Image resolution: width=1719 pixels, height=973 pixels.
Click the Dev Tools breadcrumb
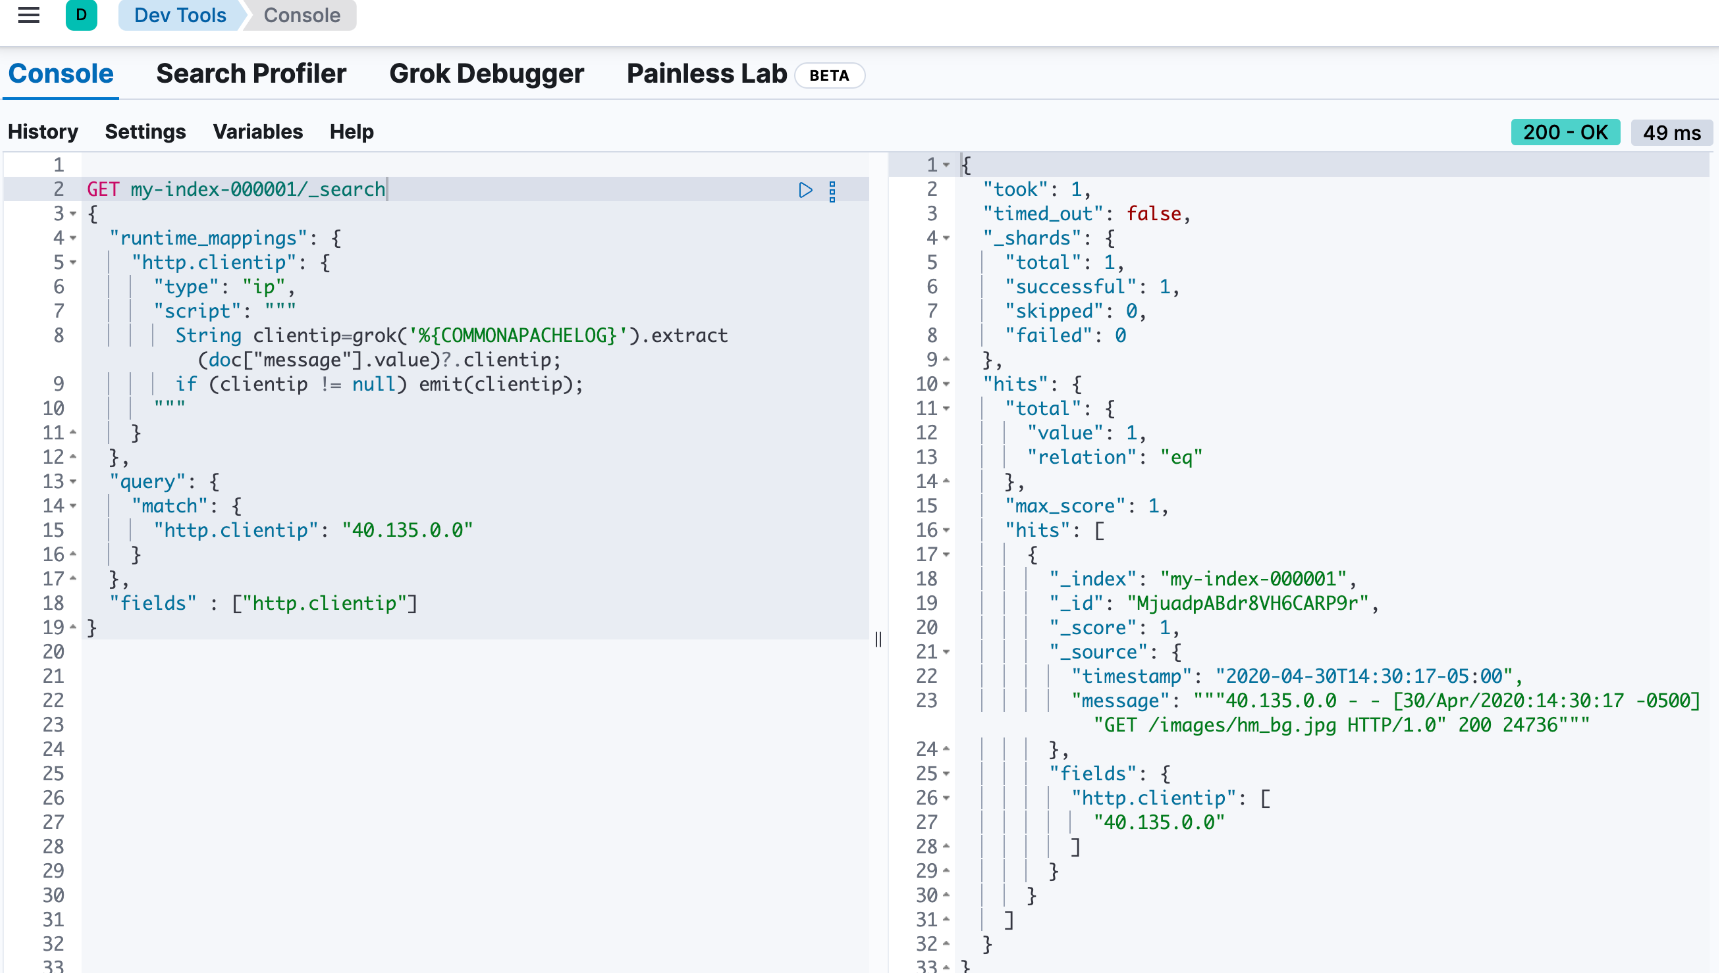click(x=180, y=15)
